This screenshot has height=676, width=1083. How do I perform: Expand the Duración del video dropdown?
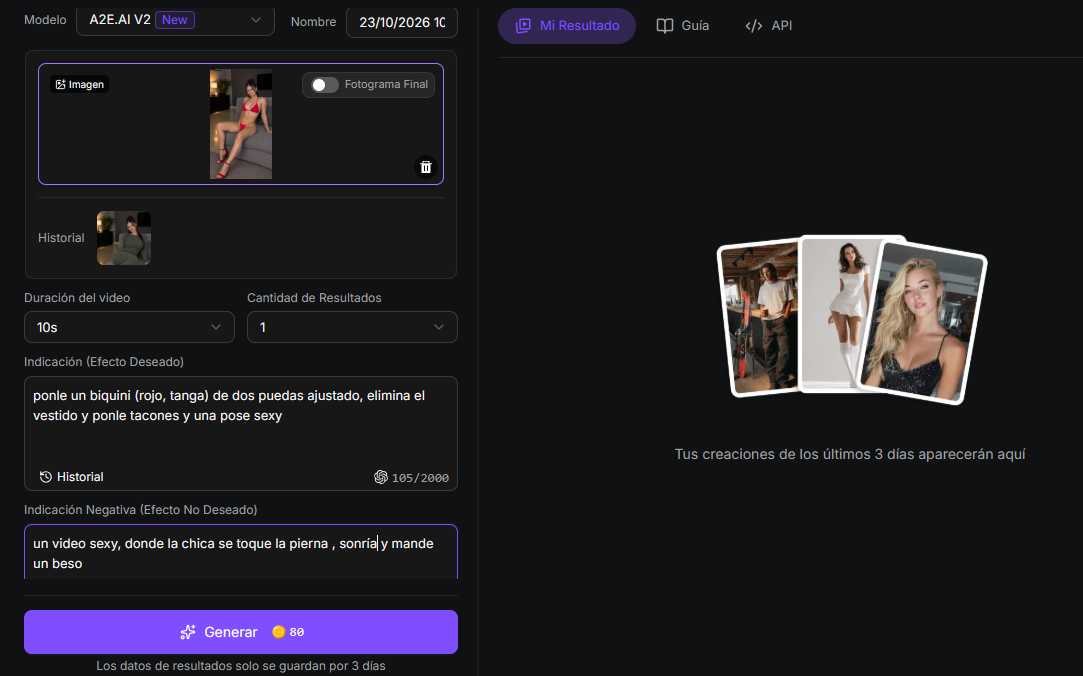click(129, 327)
